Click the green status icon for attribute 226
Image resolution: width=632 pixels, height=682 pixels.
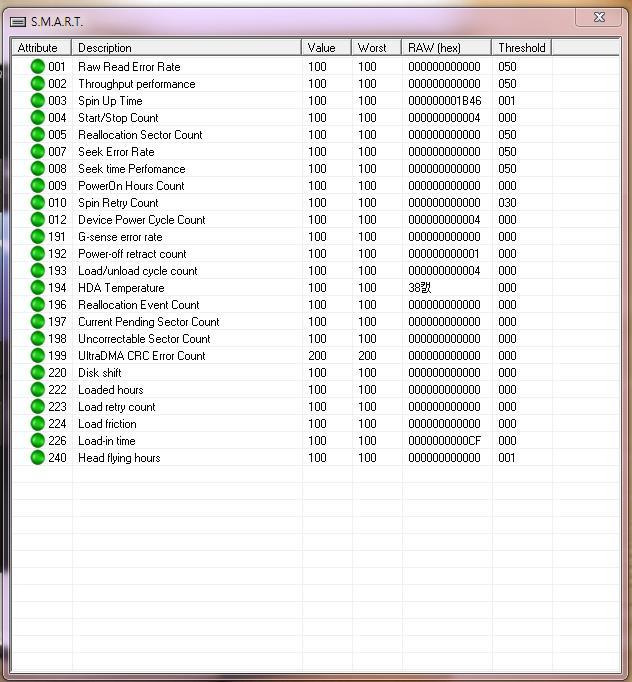coord(38,440)
